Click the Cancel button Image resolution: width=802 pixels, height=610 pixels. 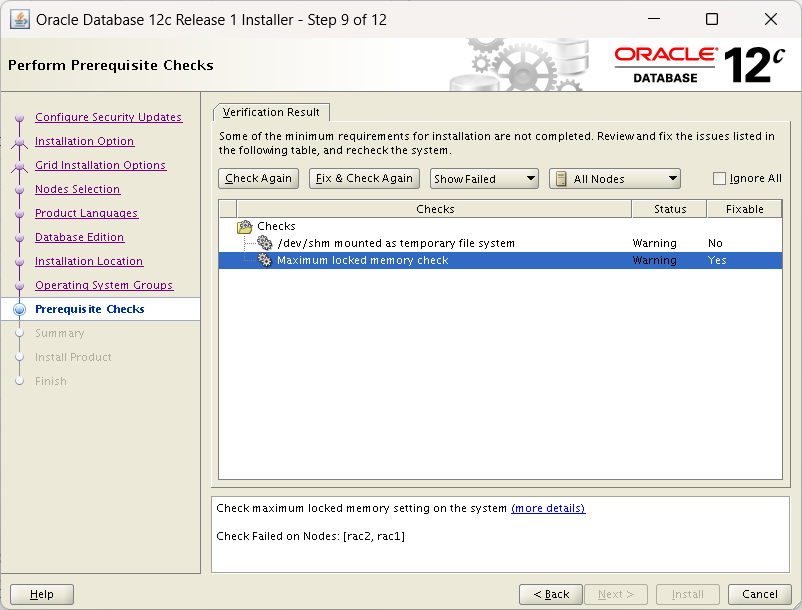click(760, 594)
